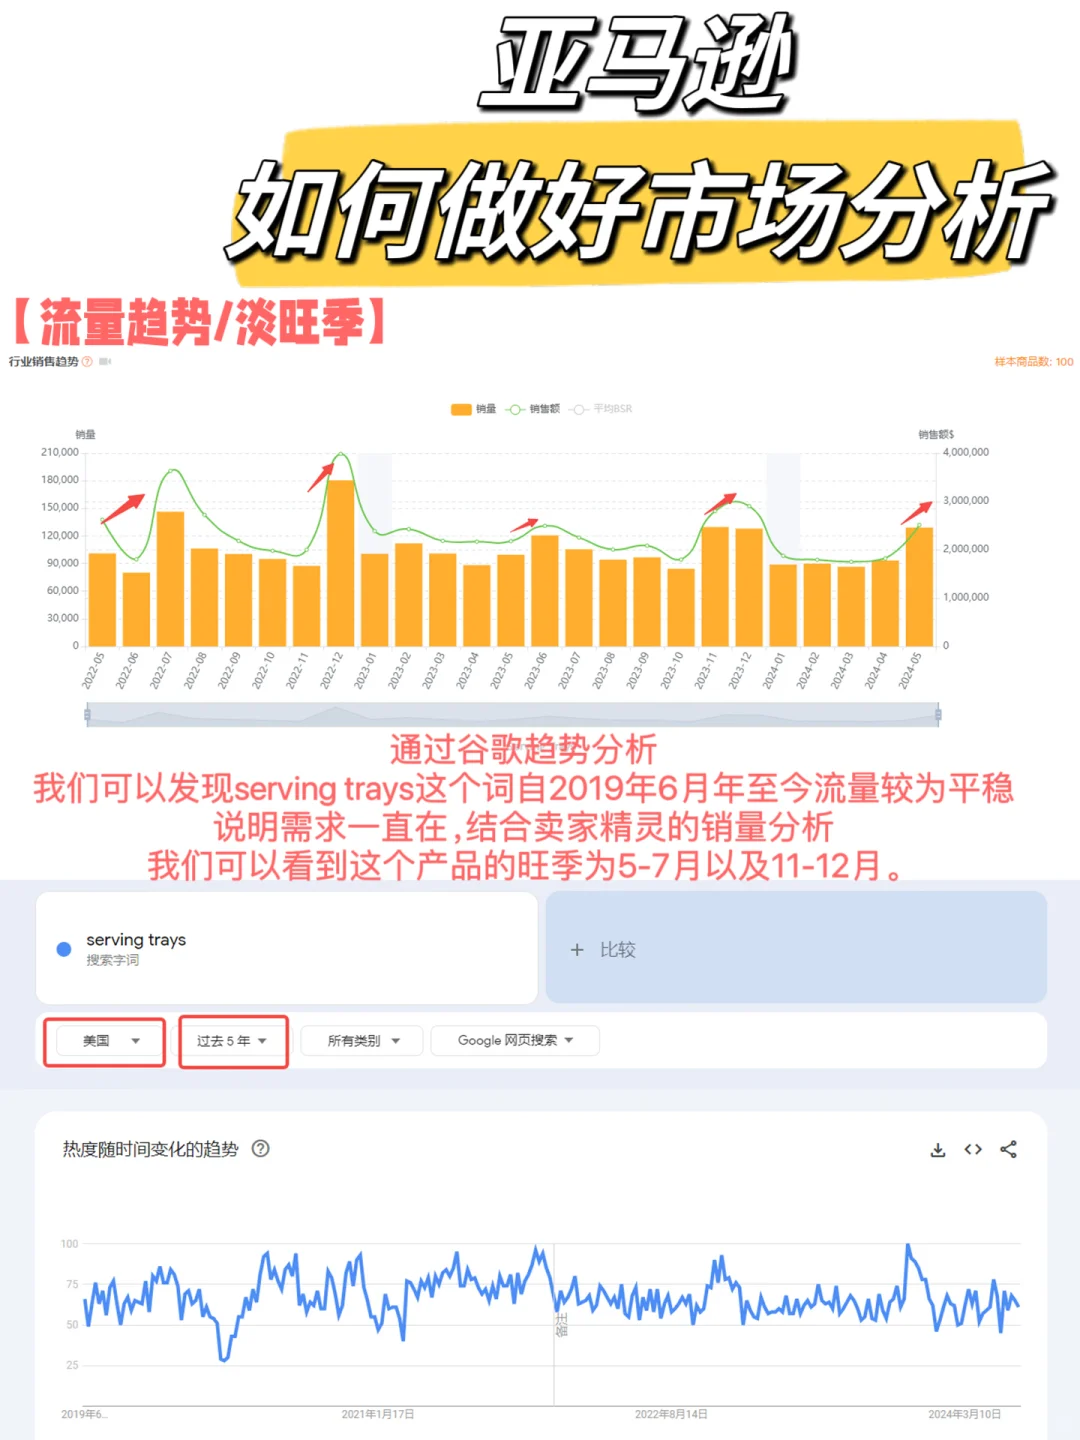Click the 2022年8月14日 date label
Viewport: 1080px width, 1440px height.
pos(671,1414)
